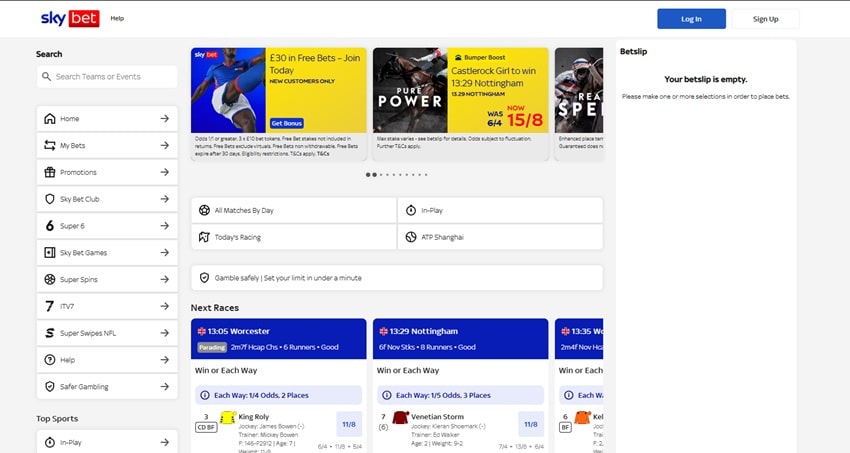Click info icon for Each Way 1/5 Odds

click(387, 395)
